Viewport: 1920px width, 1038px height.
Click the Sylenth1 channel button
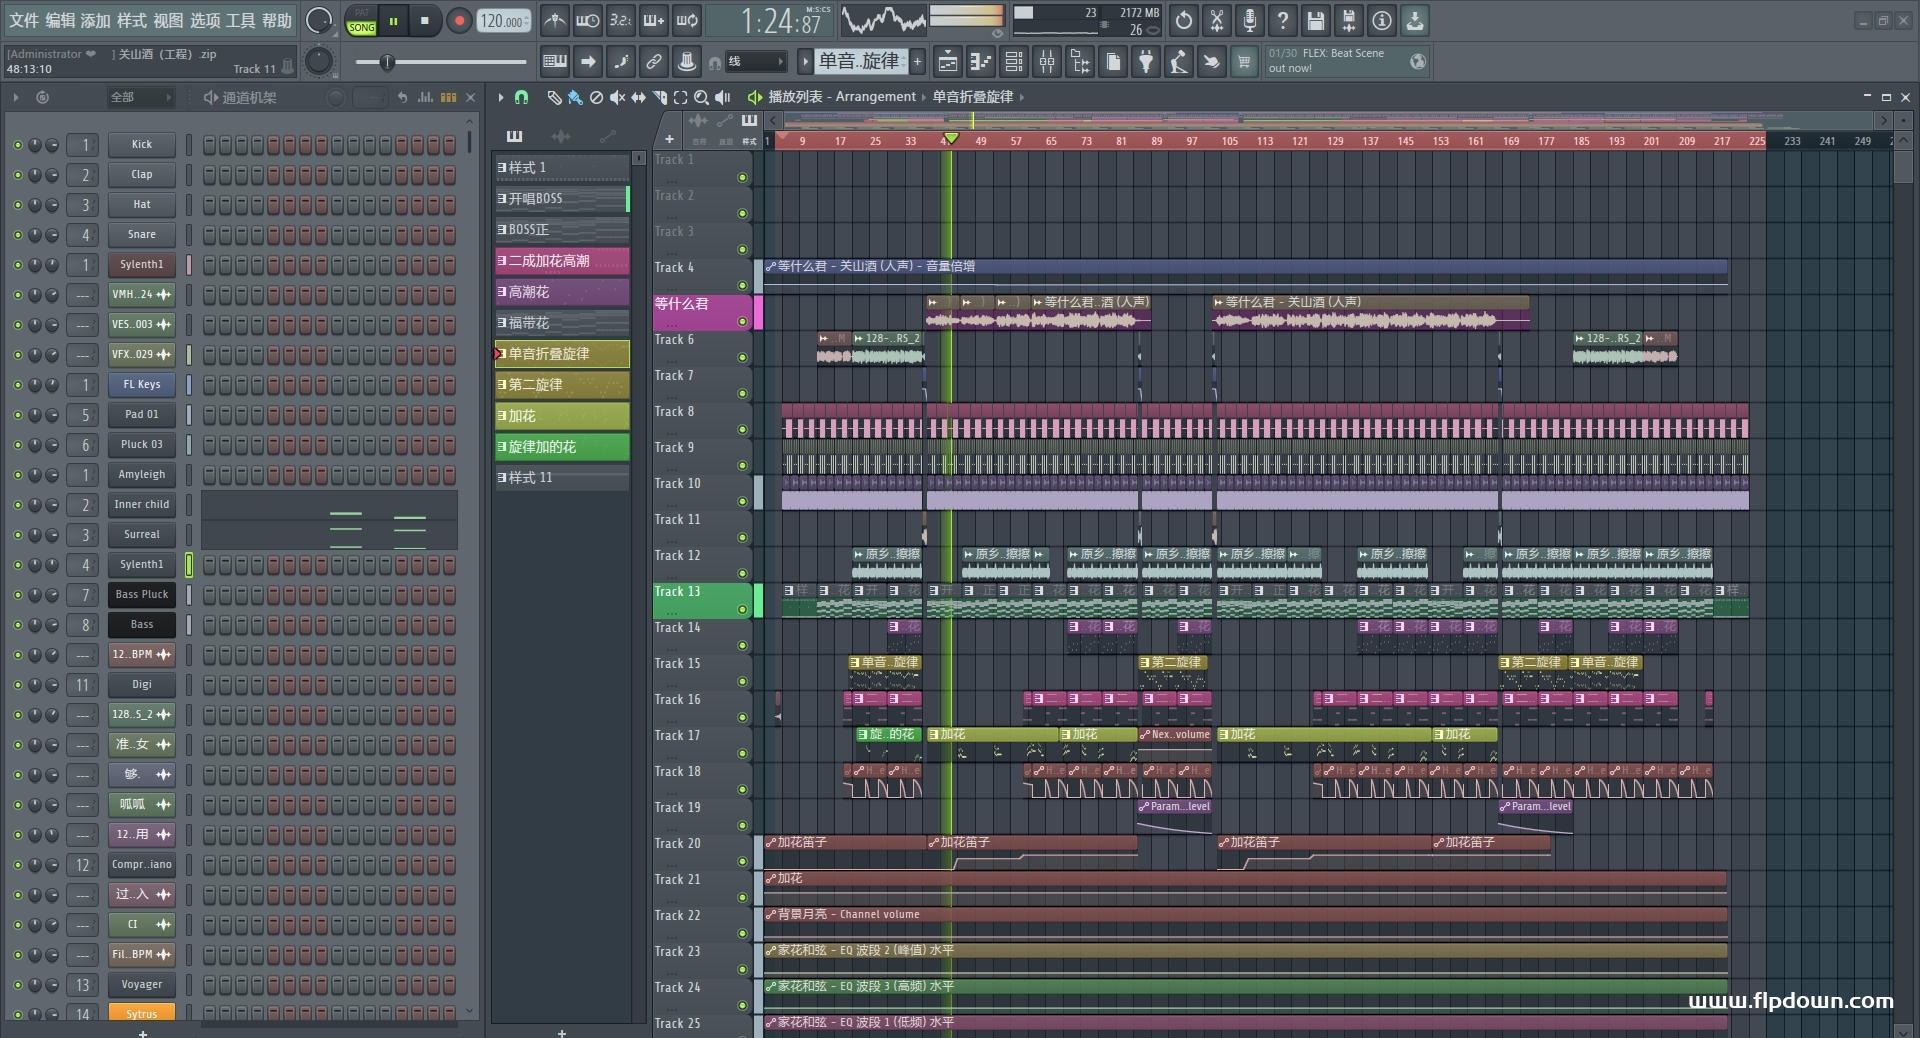[141, 265]
